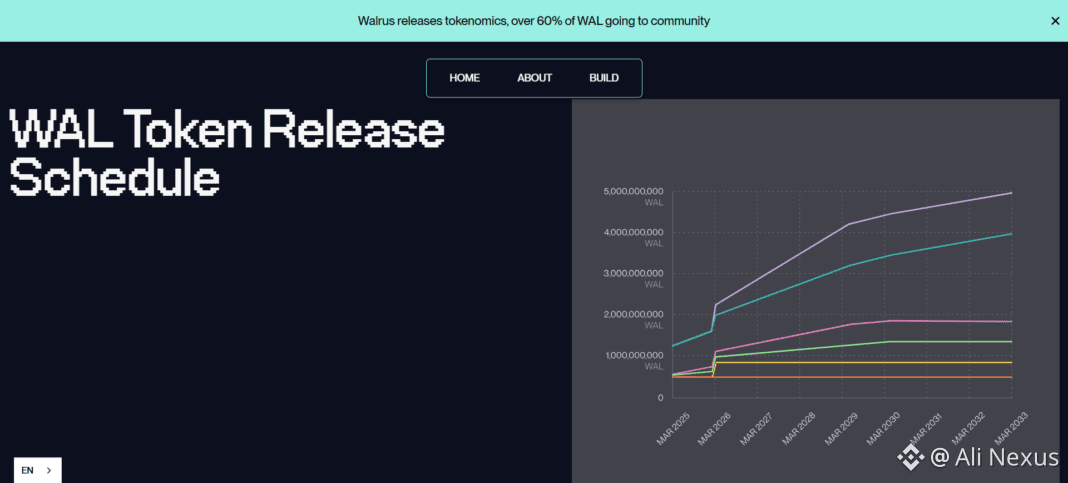
Task: Click the 5,000,000,000 WAL axis label
Action: pyautogui.click(x=633, y=197)
